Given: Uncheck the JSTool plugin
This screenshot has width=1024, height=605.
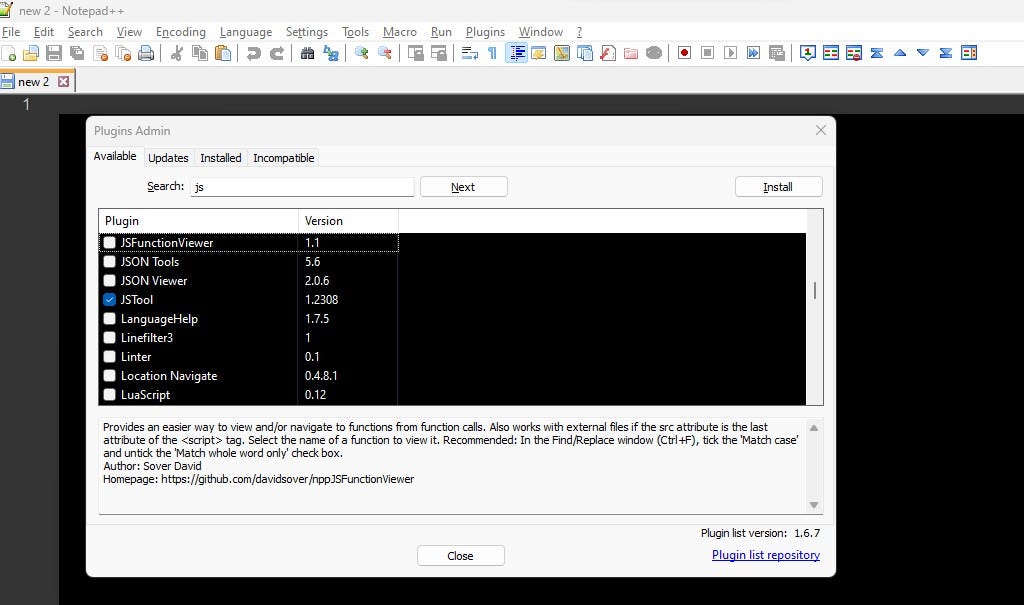Looking at the screenshot, I should (x=109, y=299).
